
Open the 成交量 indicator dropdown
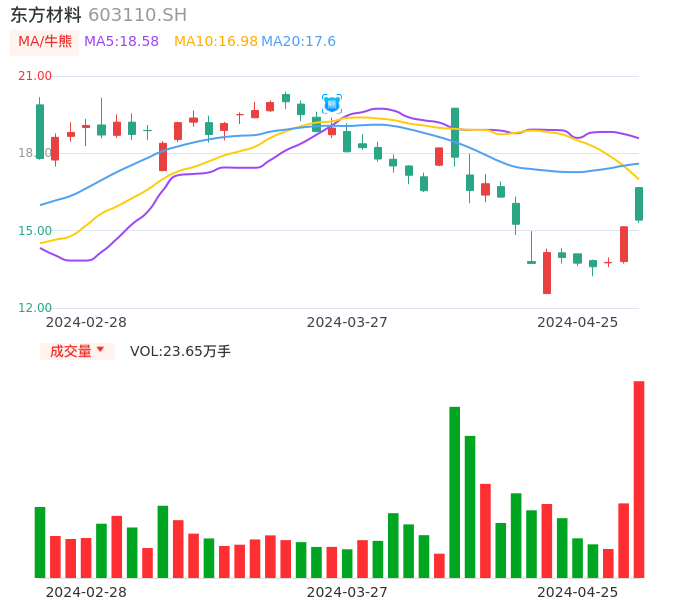tap(77, 351)
